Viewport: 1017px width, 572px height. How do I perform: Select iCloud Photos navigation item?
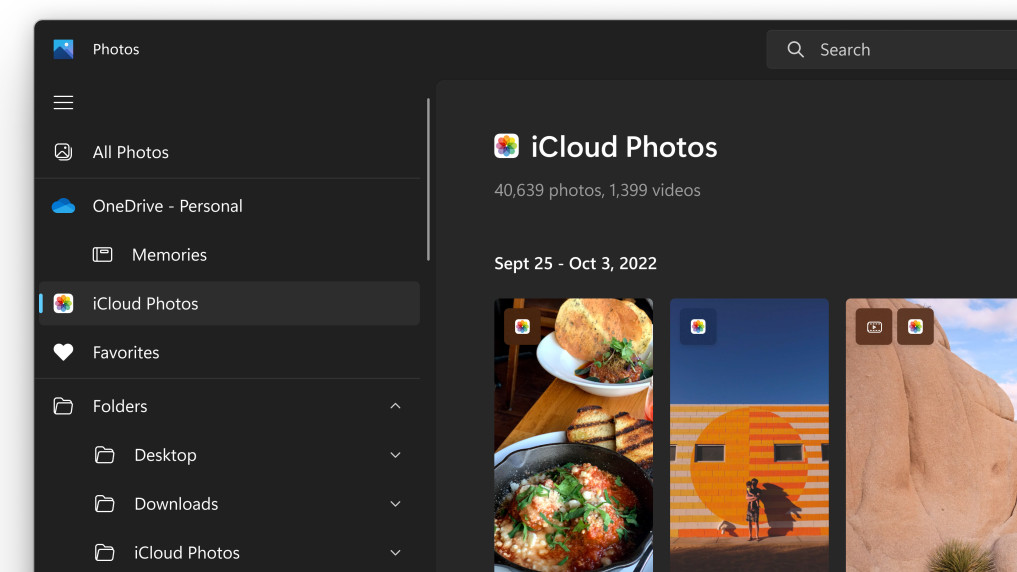(229, 304)
